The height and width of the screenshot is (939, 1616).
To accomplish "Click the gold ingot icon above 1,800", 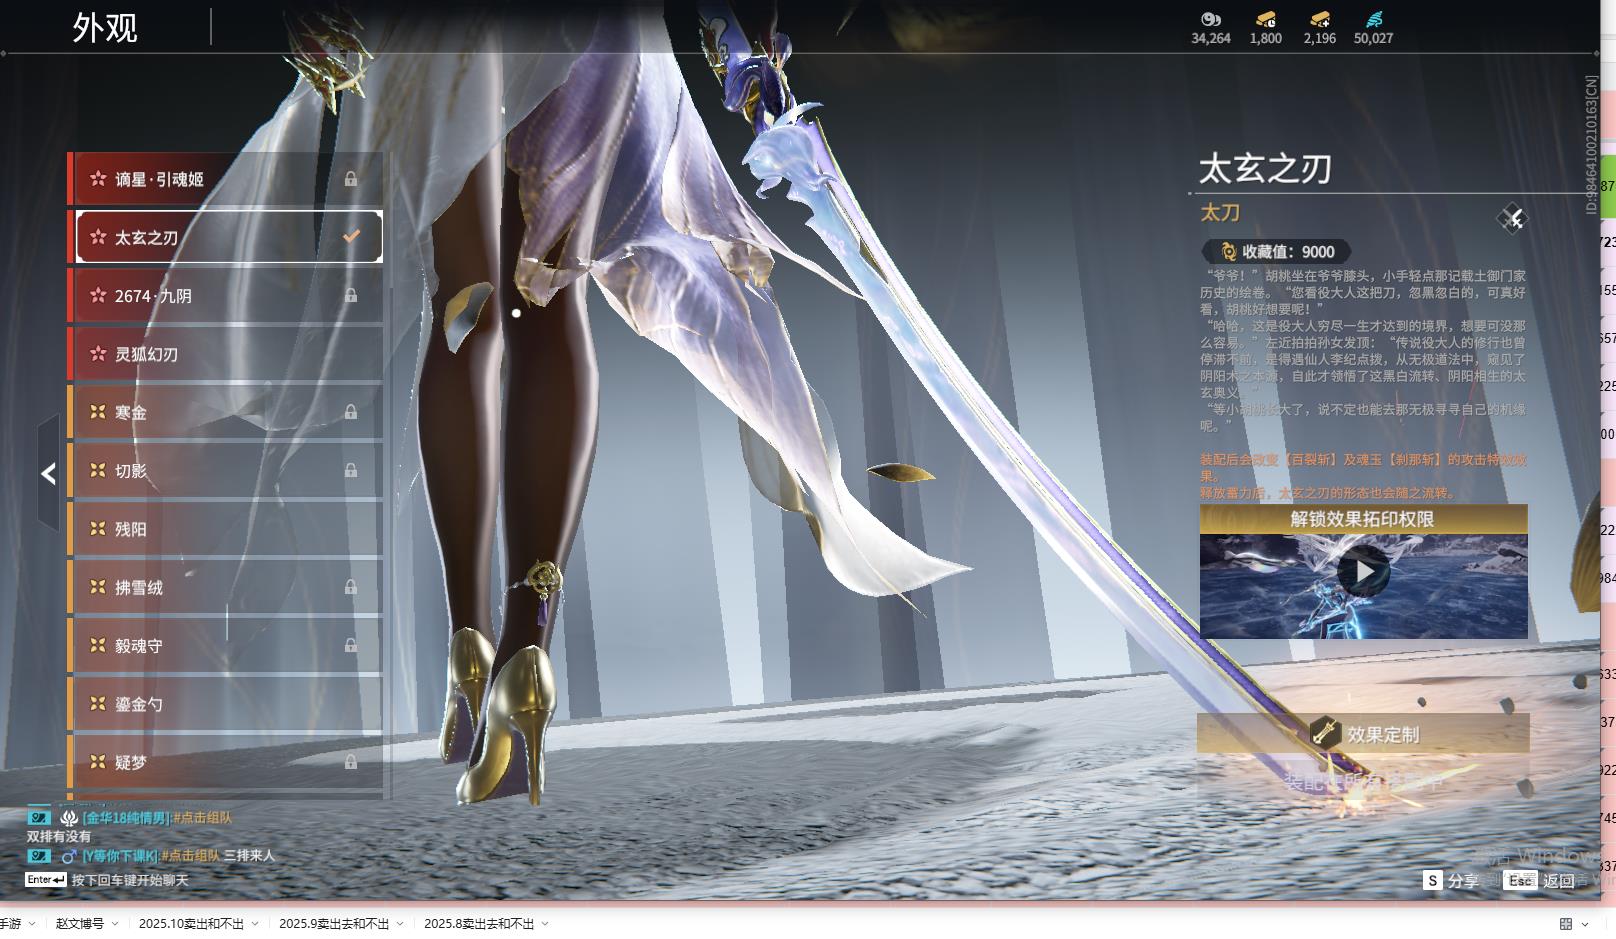I will point(1266,19).
